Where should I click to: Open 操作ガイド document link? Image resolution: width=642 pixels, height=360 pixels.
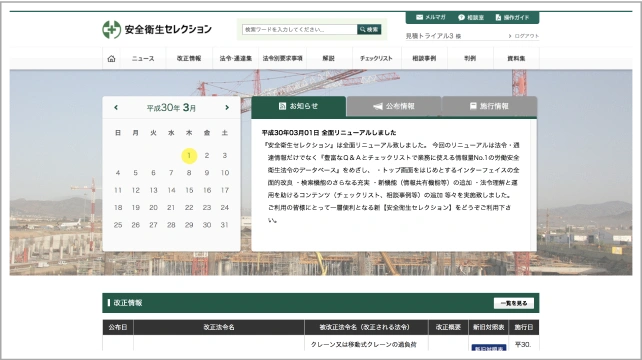(x=512, y=17)
